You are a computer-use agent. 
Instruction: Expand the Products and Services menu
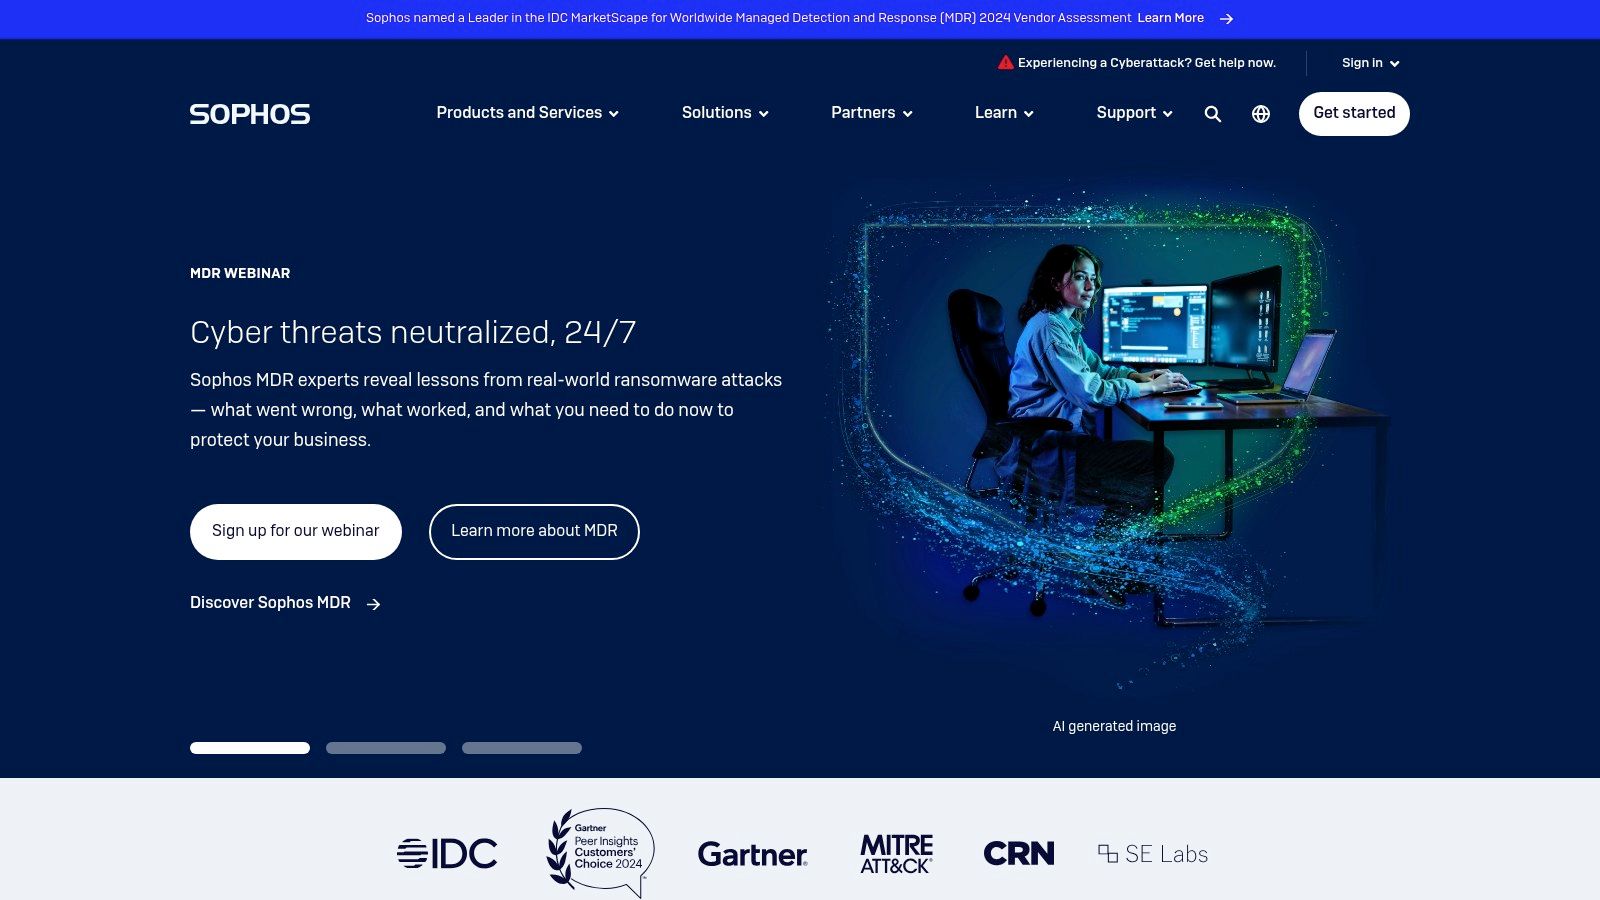point(527,113)
